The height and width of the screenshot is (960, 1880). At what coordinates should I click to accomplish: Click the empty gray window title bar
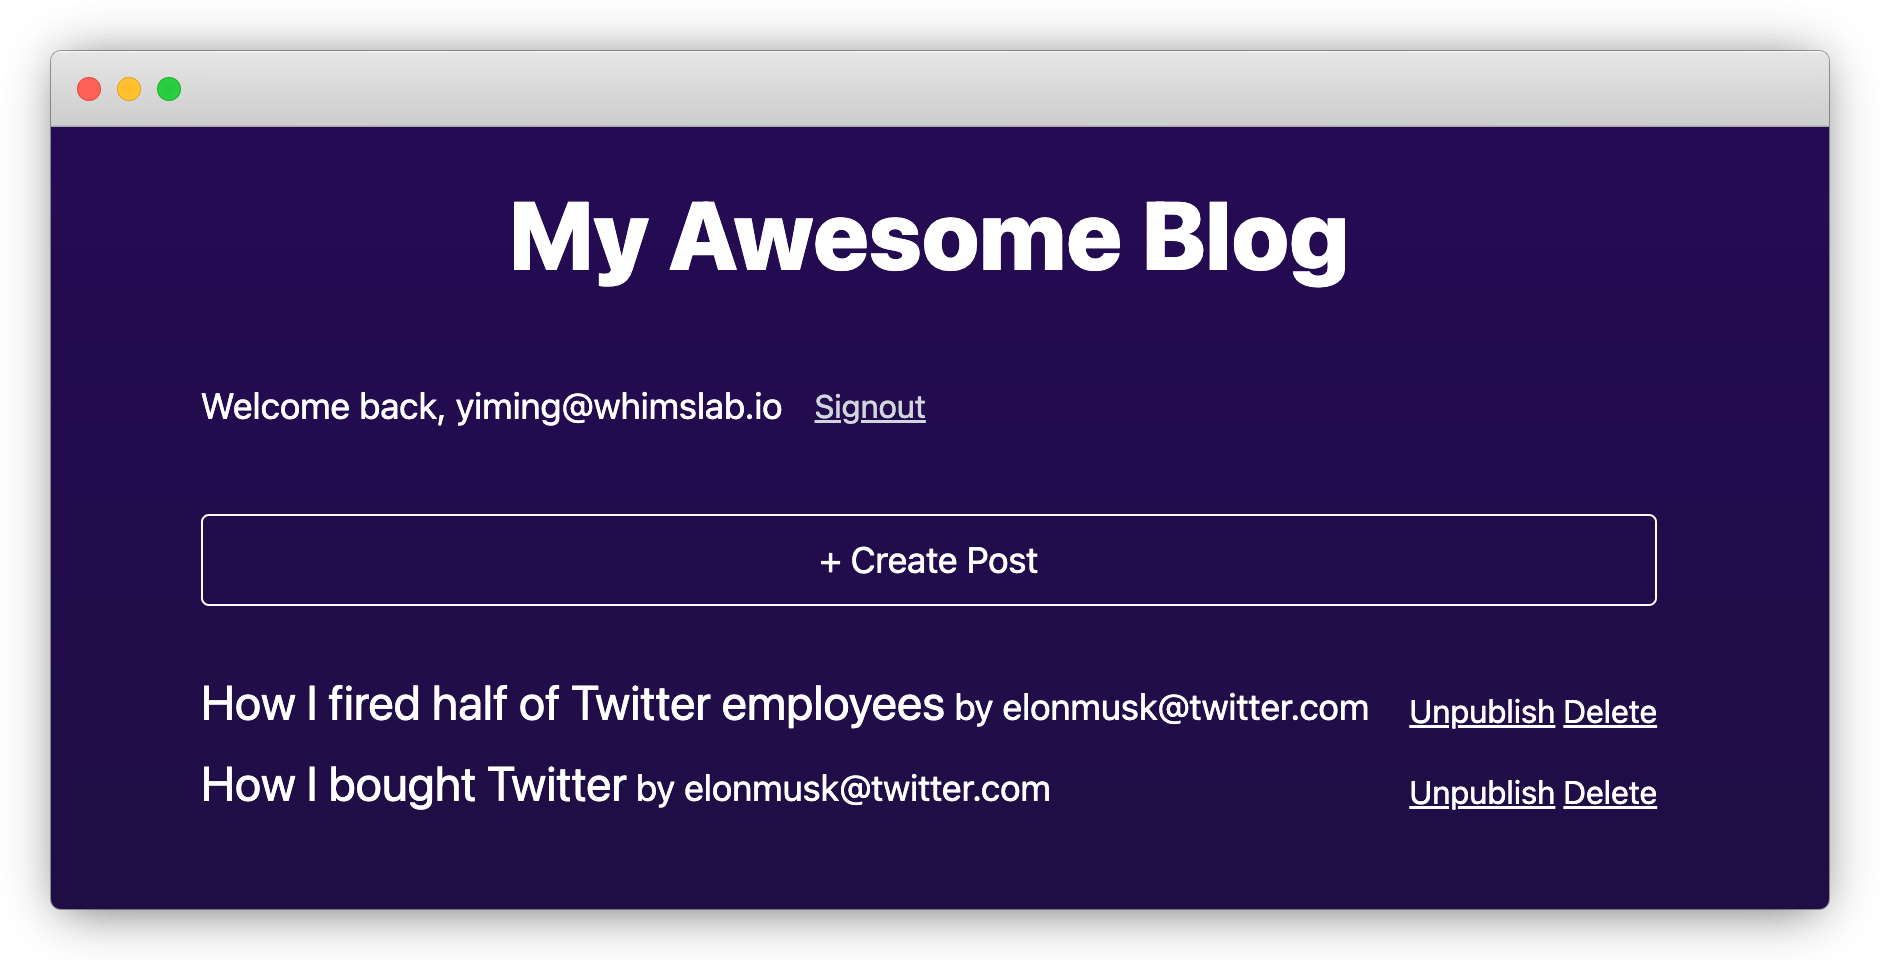pyautogui.click(x=1000, y=89)
